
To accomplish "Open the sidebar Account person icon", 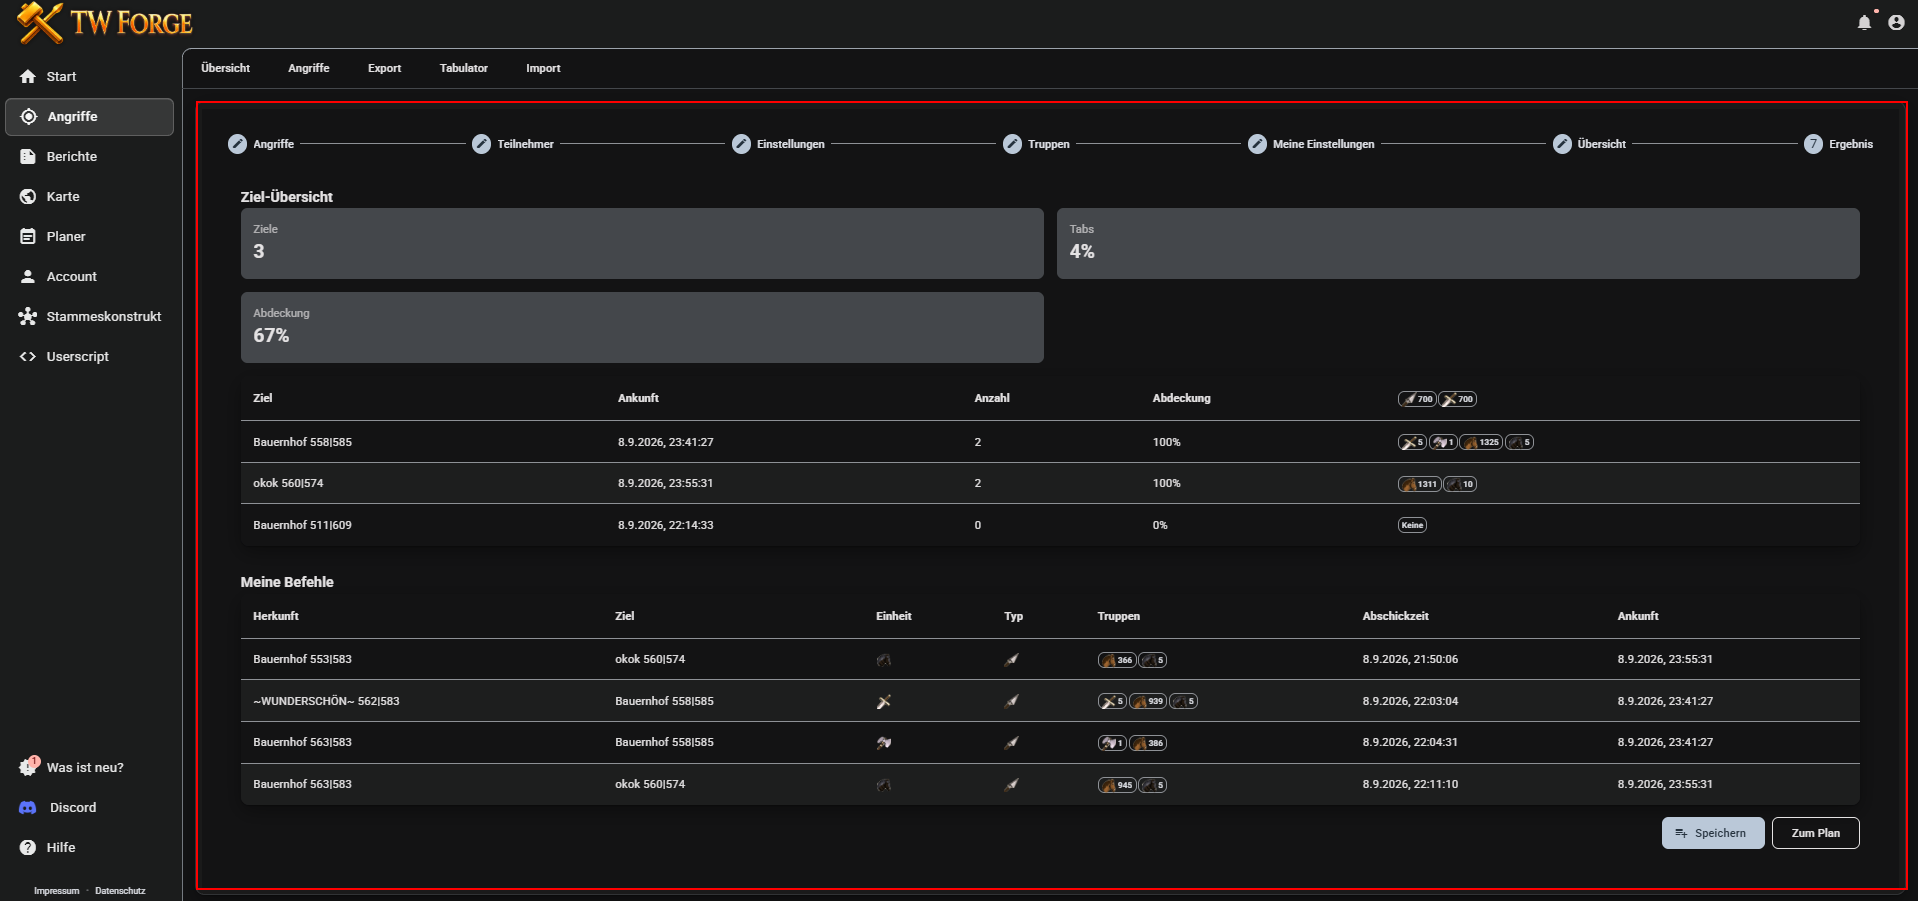I will (x=28, y=277).
